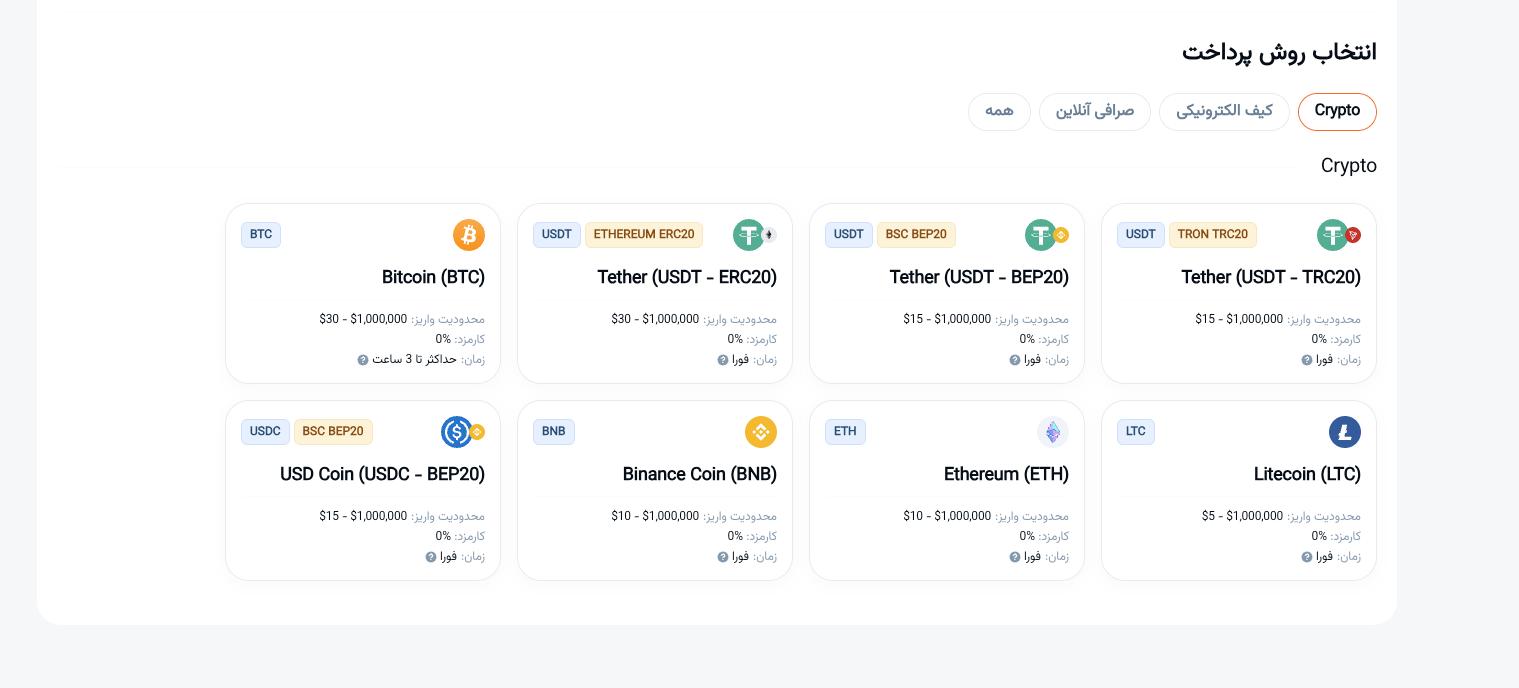
Task: Show all methods with همه tab
Action: tap(999, 111)
